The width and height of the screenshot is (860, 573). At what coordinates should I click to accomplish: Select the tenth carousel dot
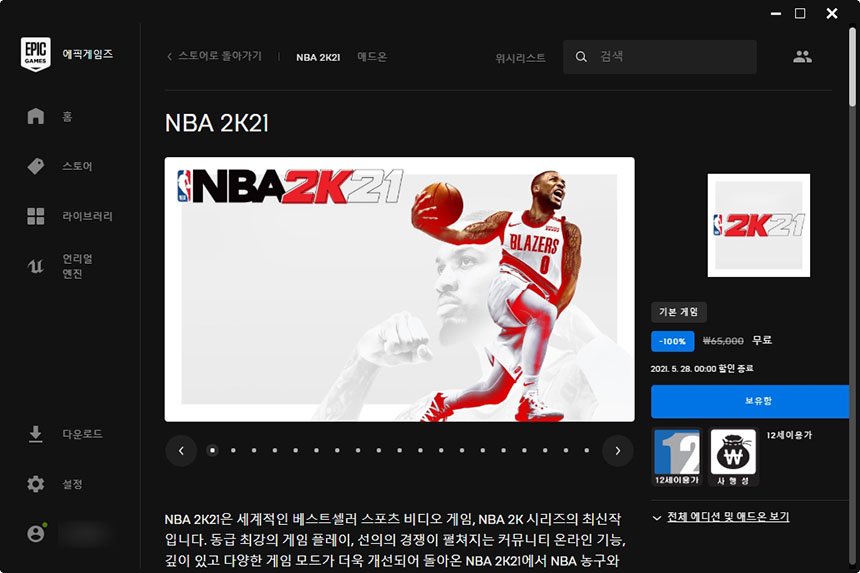coord(399,450)
